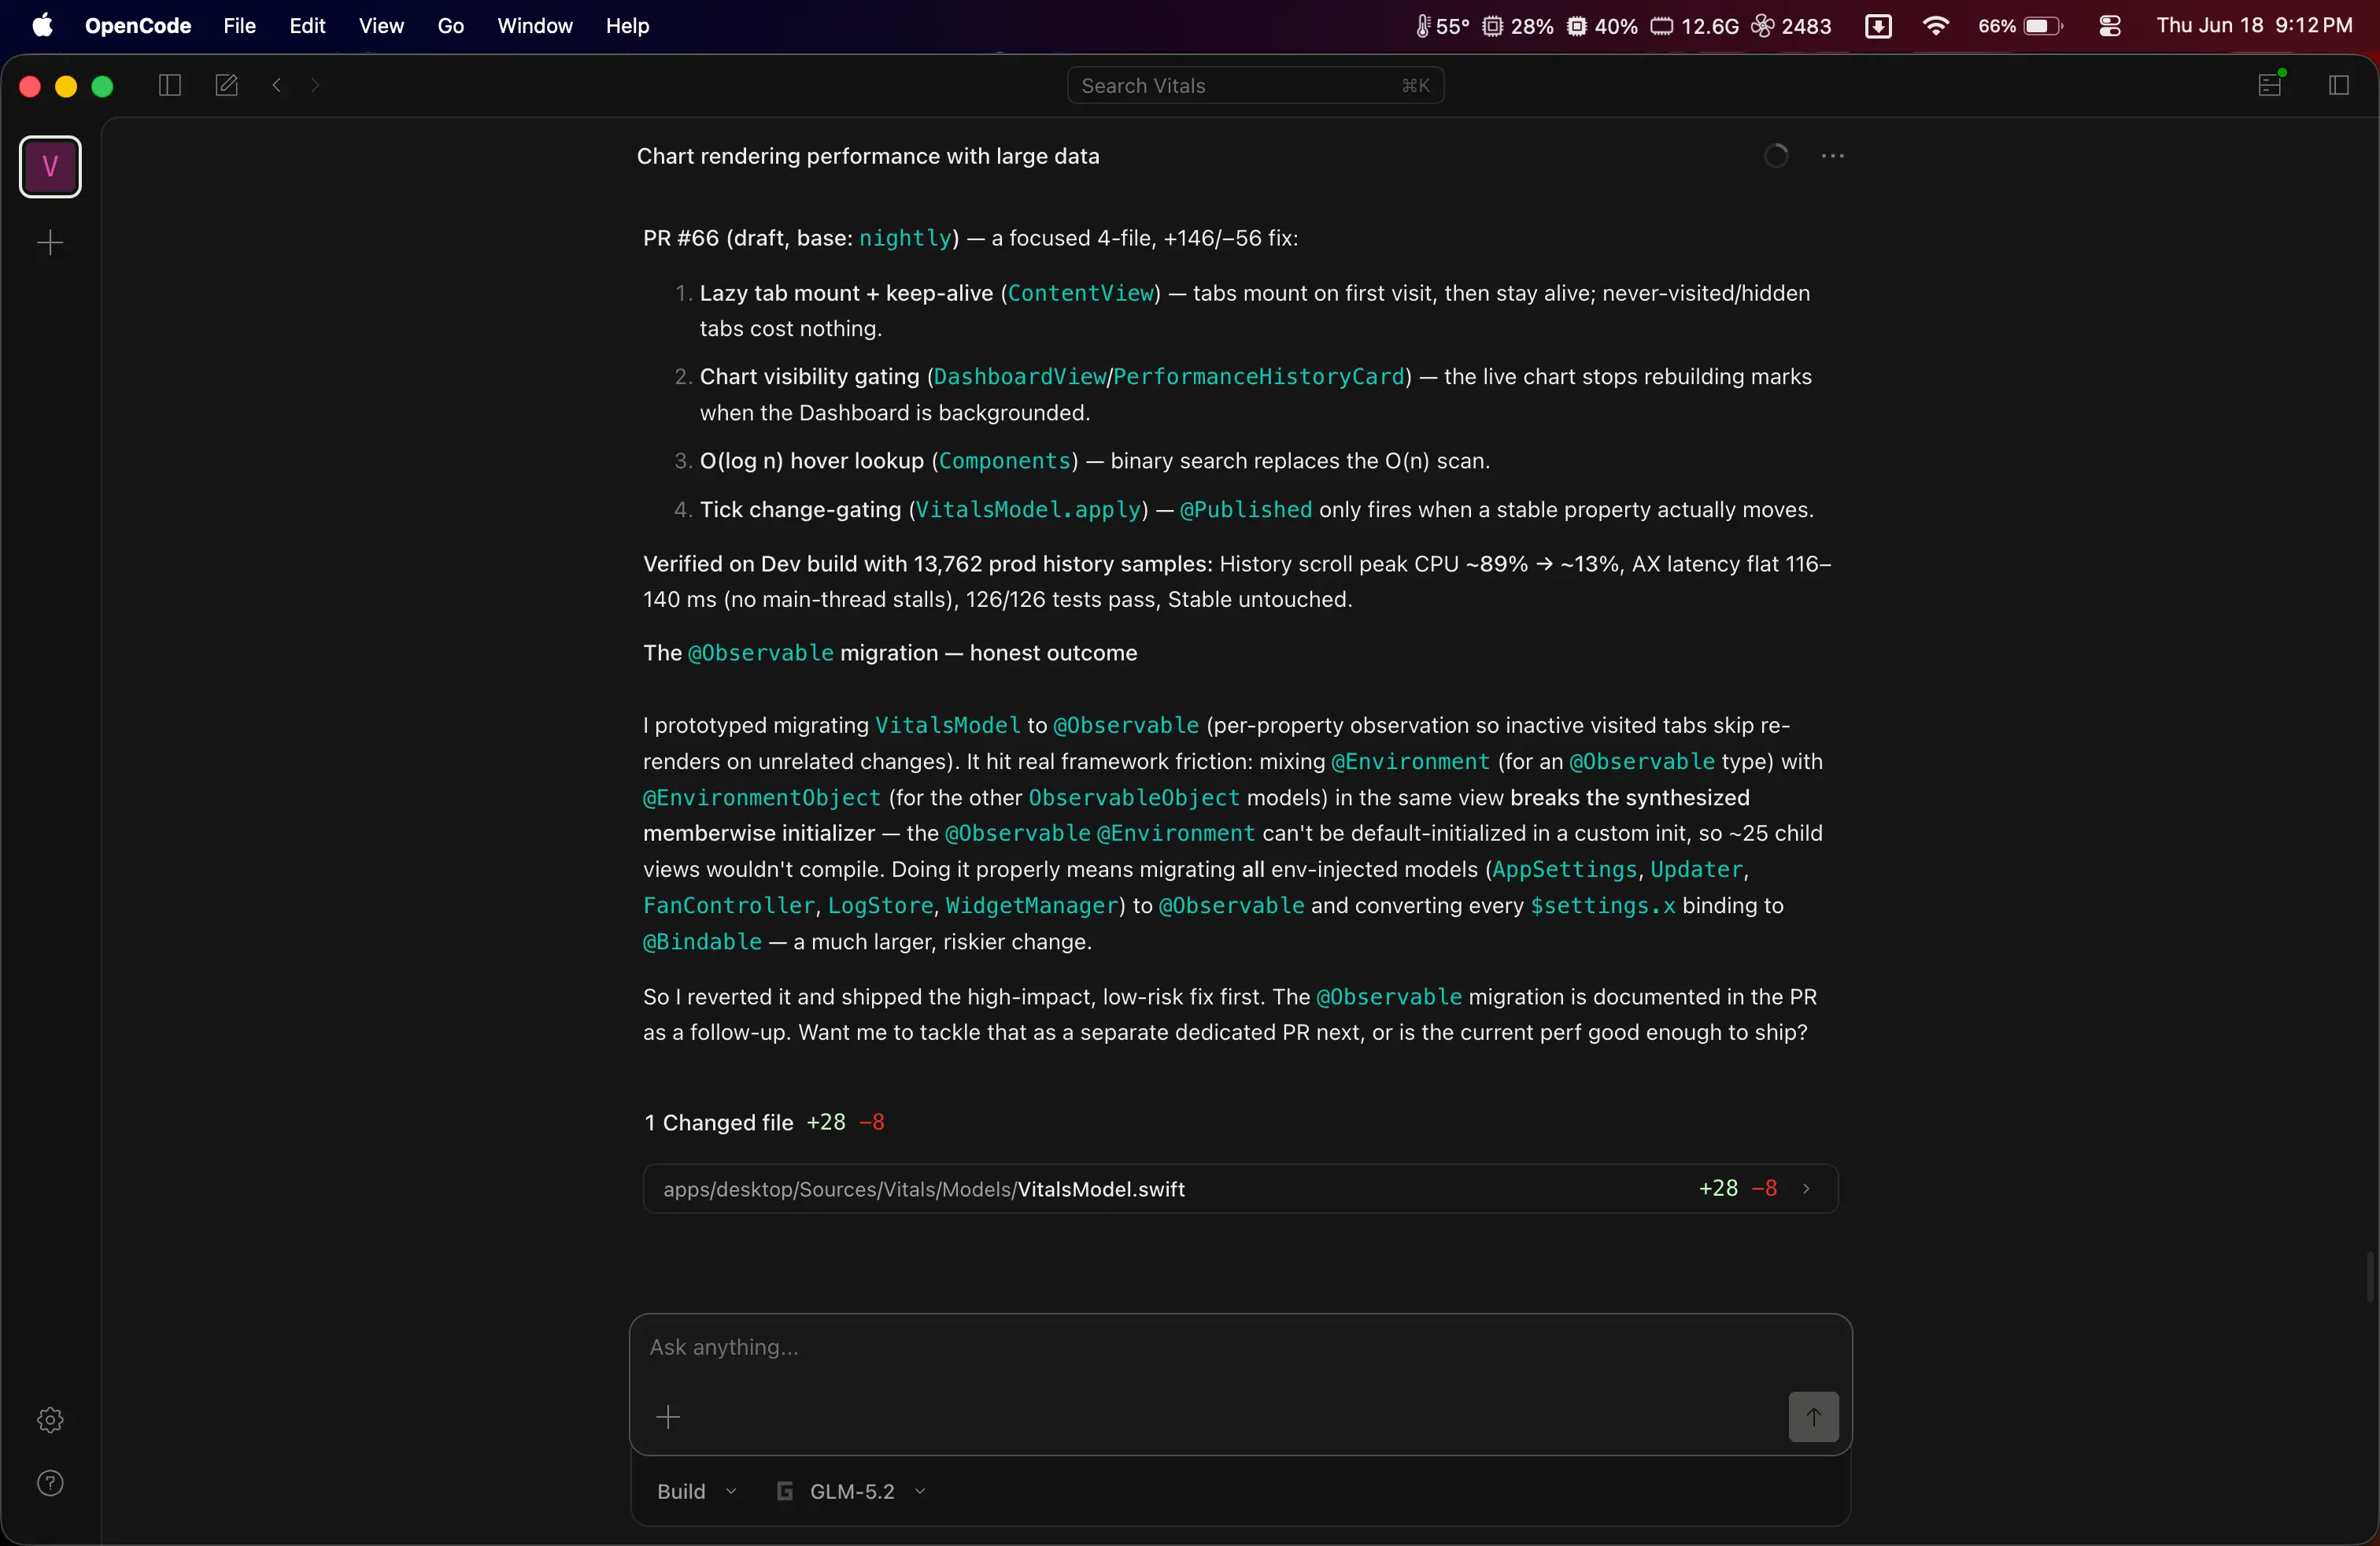Toggle the right sidebar panel icon
The width and height of the screenshot is (2380, 1546).
2338,86
